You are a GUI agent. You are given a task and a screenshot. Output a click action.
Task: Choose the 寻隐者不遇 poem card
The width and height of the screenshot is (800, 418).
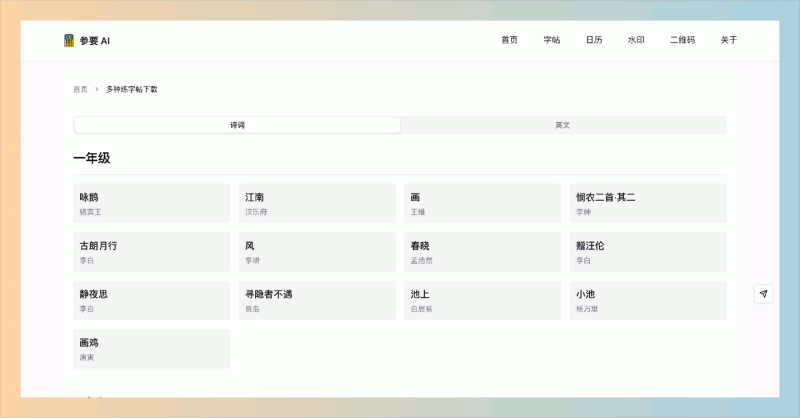(317, 300)
